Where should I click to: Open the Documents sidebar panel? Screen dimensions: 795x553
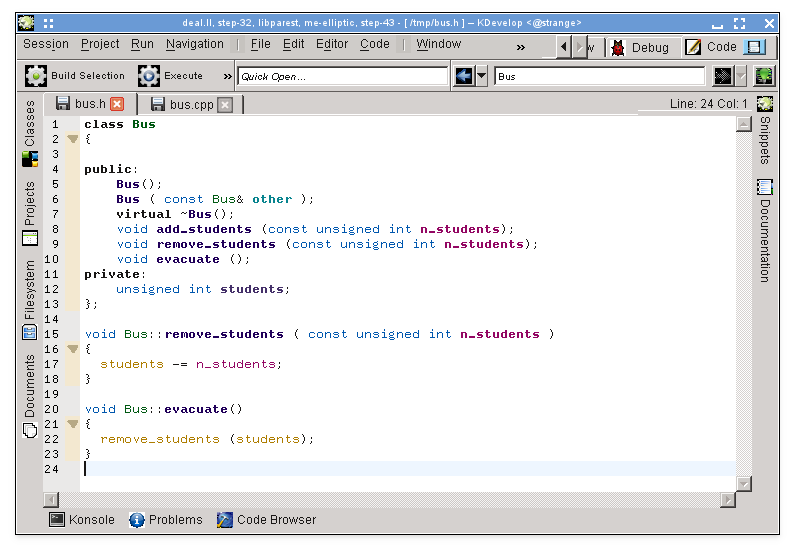click(x=30, y=396)
